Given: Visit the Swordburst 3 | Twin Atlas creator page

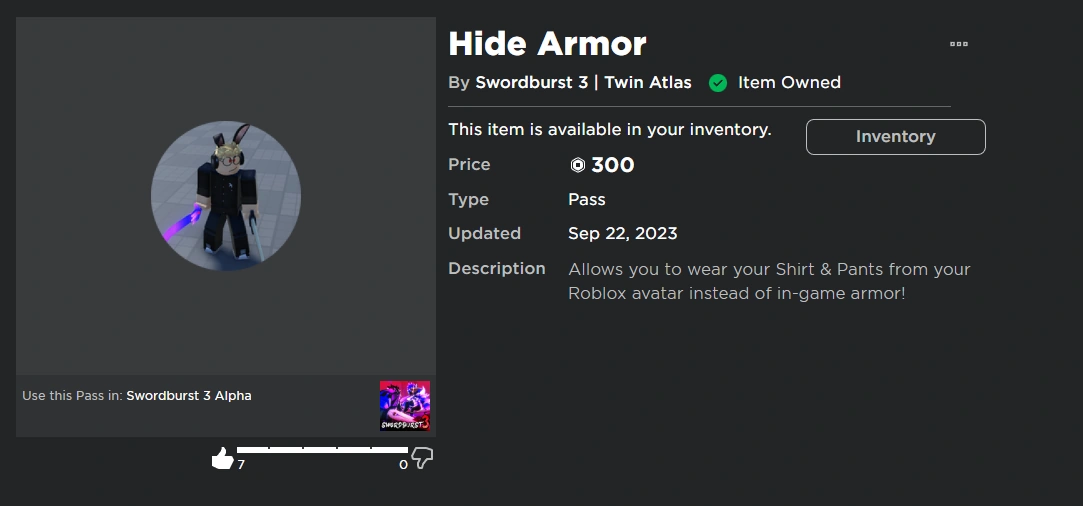Looking at the screenshot, I should [x=583, y=83].
